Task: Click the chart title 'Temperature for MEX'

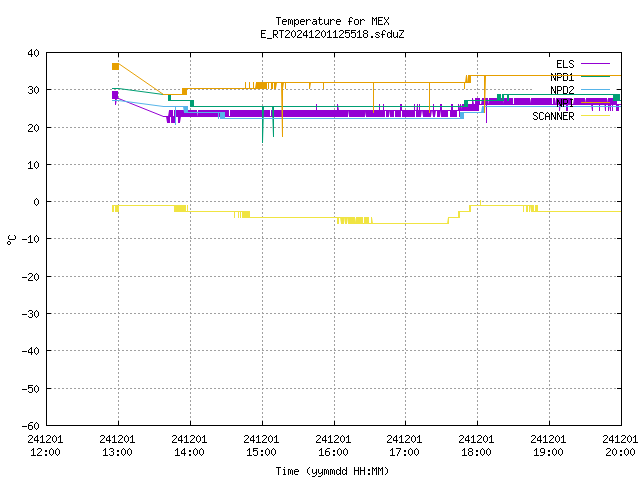Action: [x=332, y=21]
